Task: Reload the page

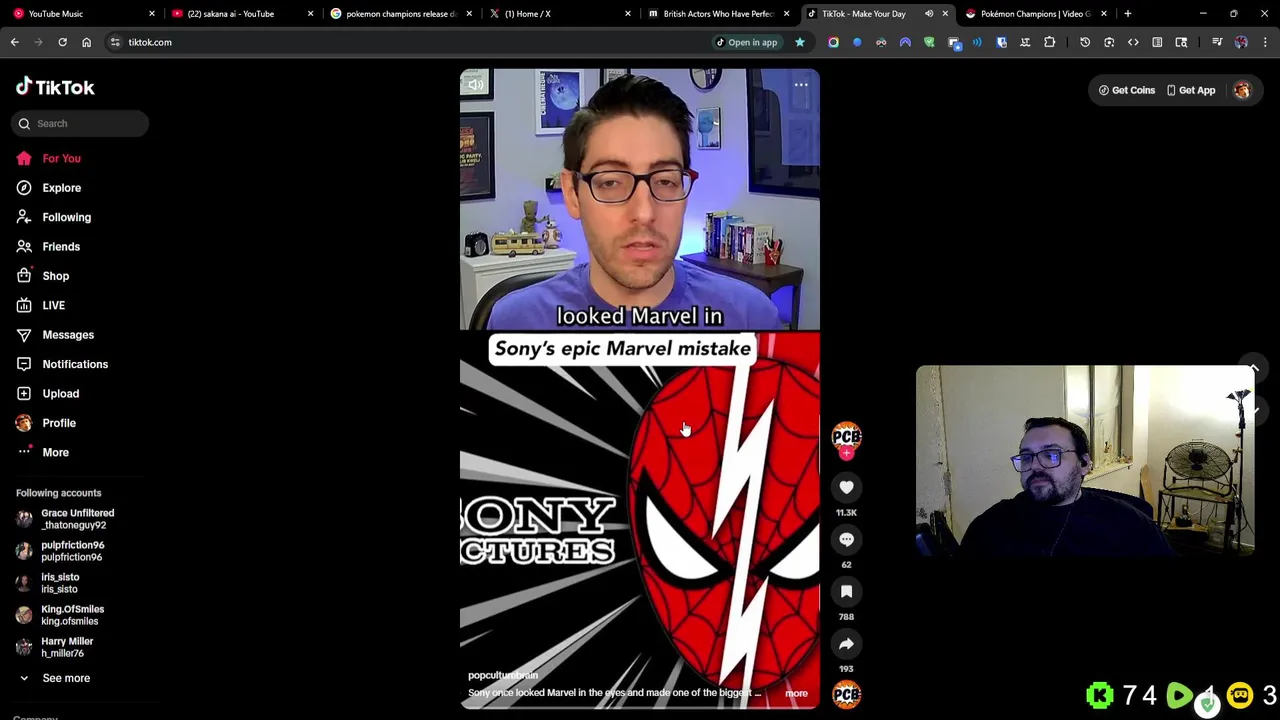Action: [x=62, y=42]
